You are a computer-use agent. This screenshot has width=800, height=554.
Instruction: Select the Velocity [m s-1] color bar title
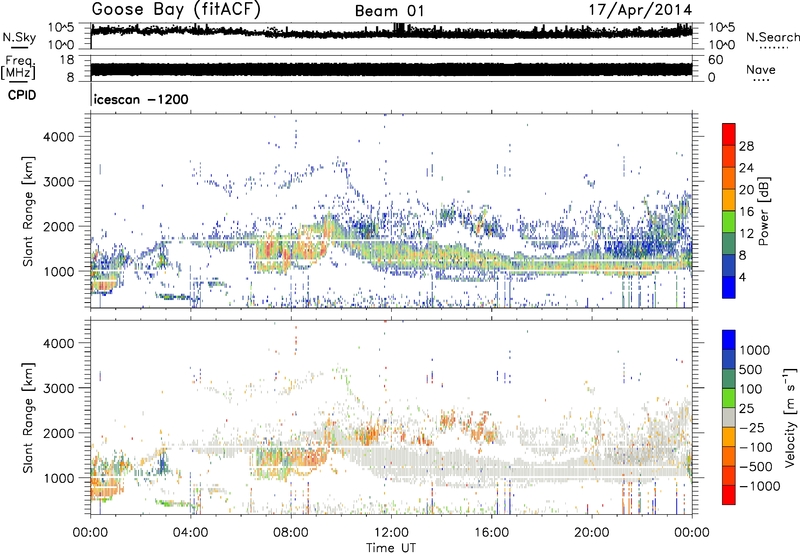coord(790,417)
